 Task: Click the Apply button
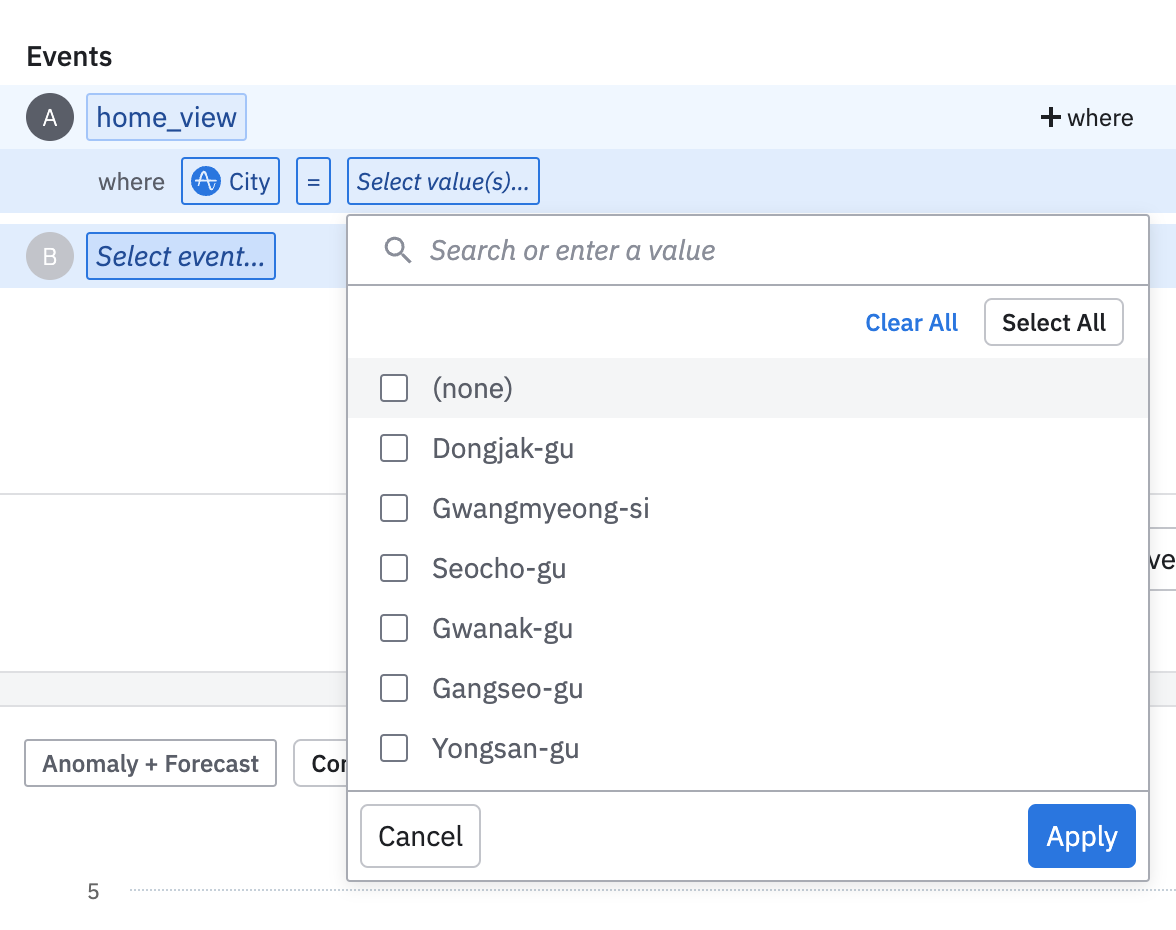(x=1081, y=836)
